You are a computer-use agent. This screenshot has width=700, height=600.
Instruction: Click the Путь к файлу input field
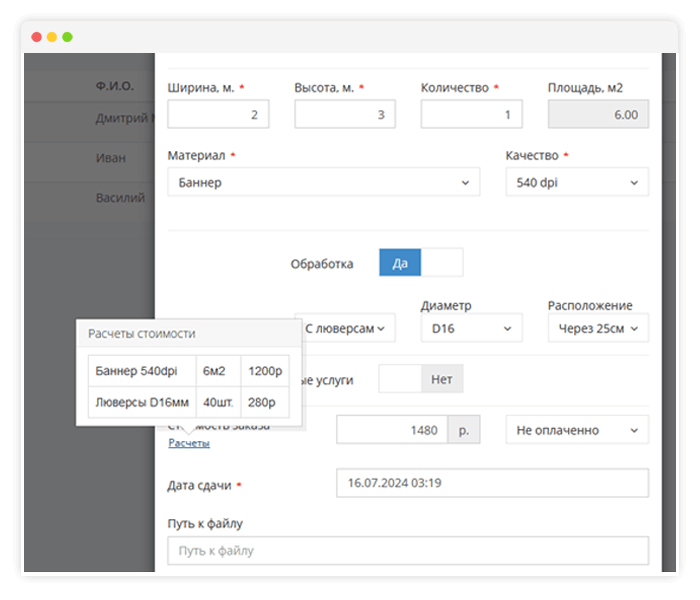tap(408, 551)
